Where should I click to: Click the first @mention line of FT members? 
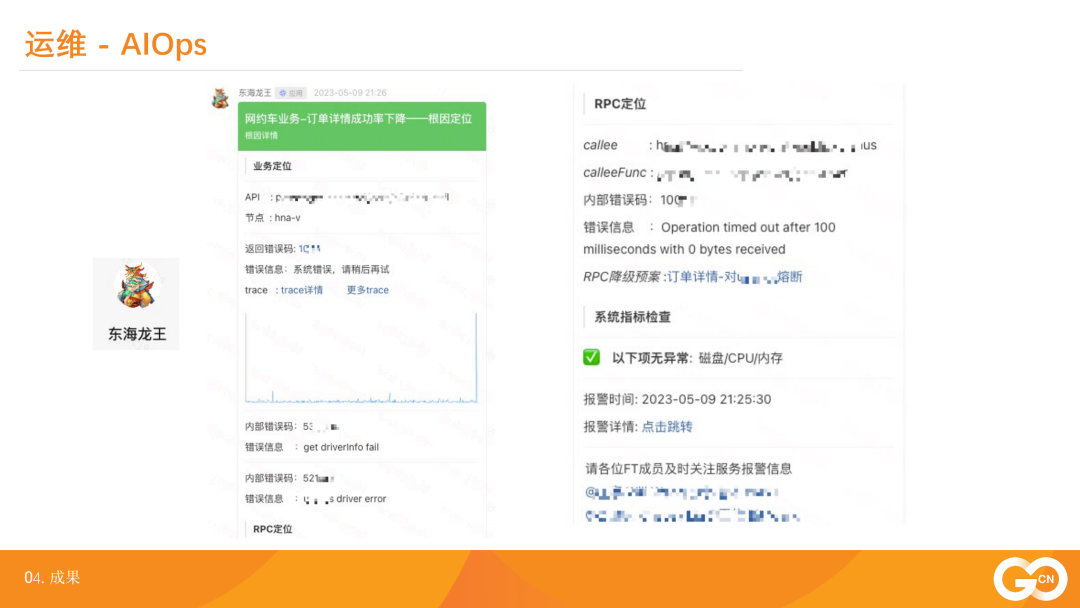pyautogui.click(x=681, y=492)
